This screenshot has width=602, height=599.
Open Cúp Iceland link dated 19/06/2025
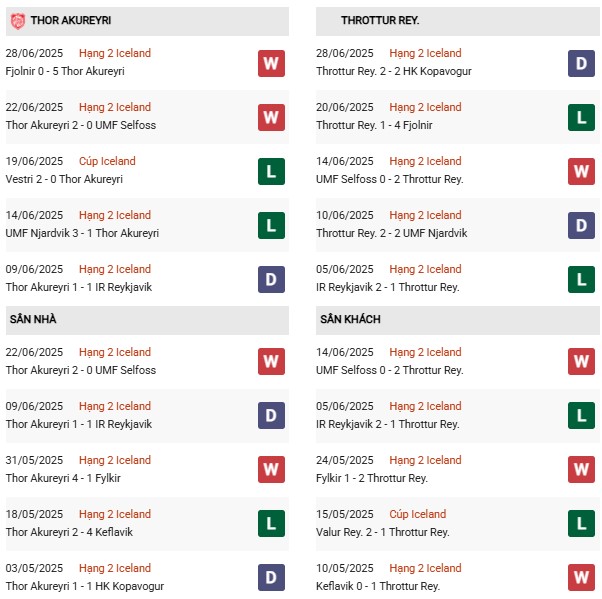[107, 161]
